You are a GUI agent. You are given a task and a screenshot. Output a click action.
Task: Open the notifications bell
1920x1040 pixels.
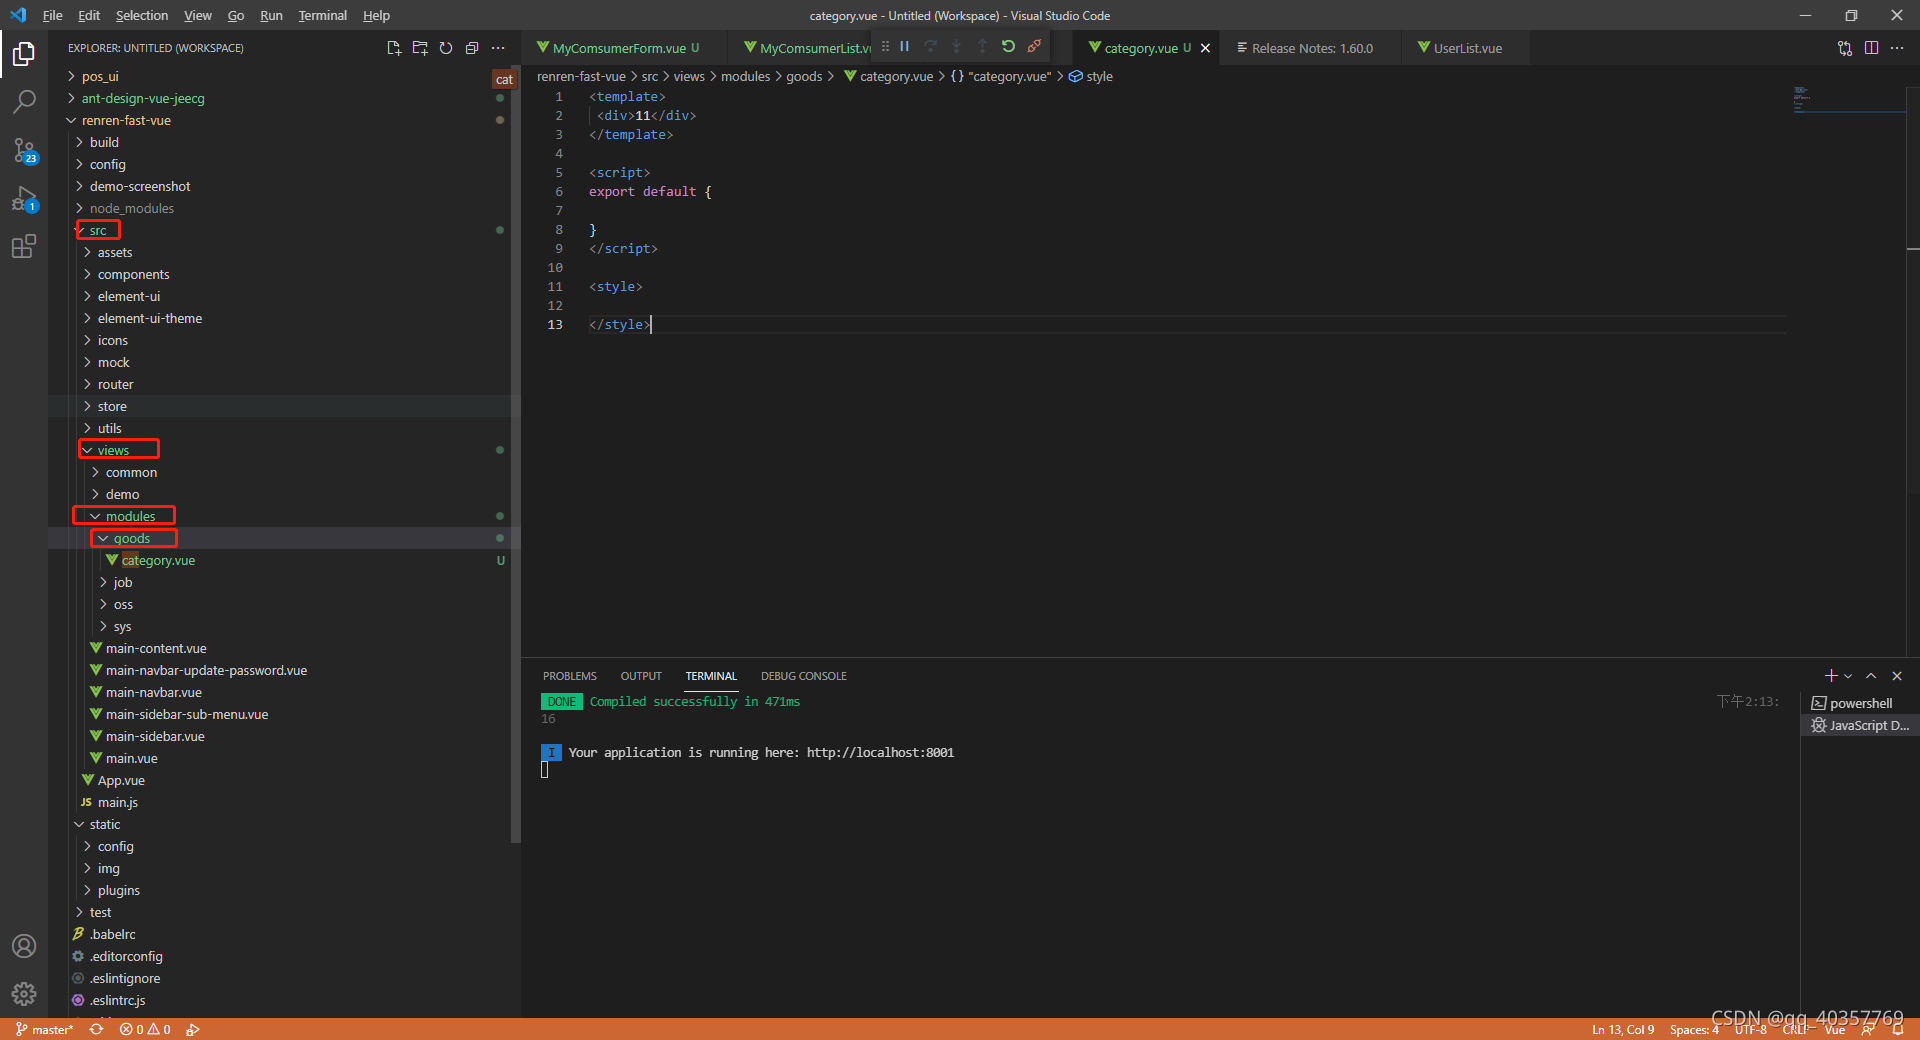(x=1897, y=1029)
